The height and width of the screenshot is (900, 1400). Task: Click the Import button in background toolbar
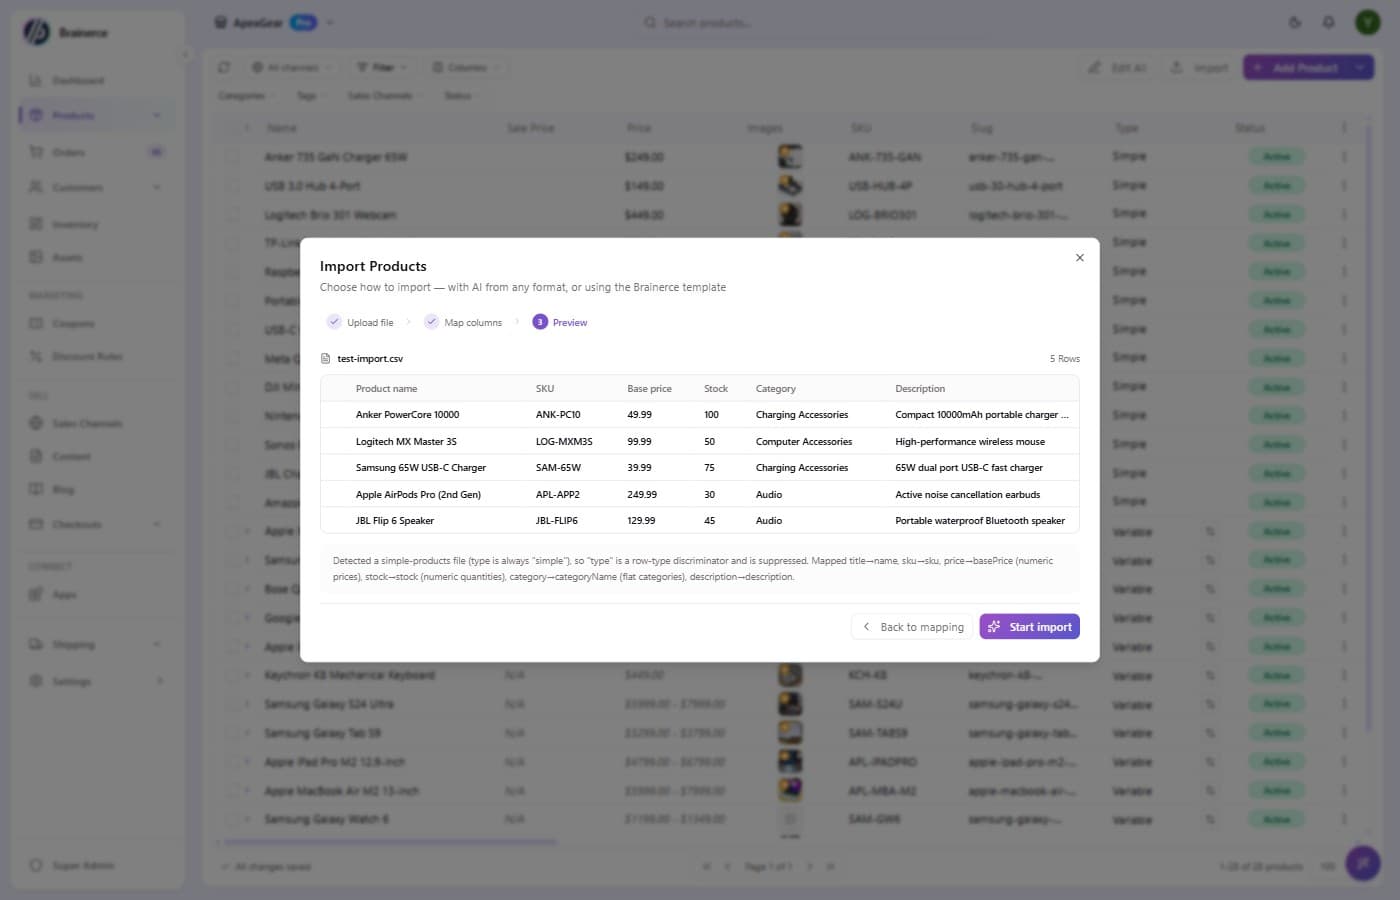point(1199,67)
